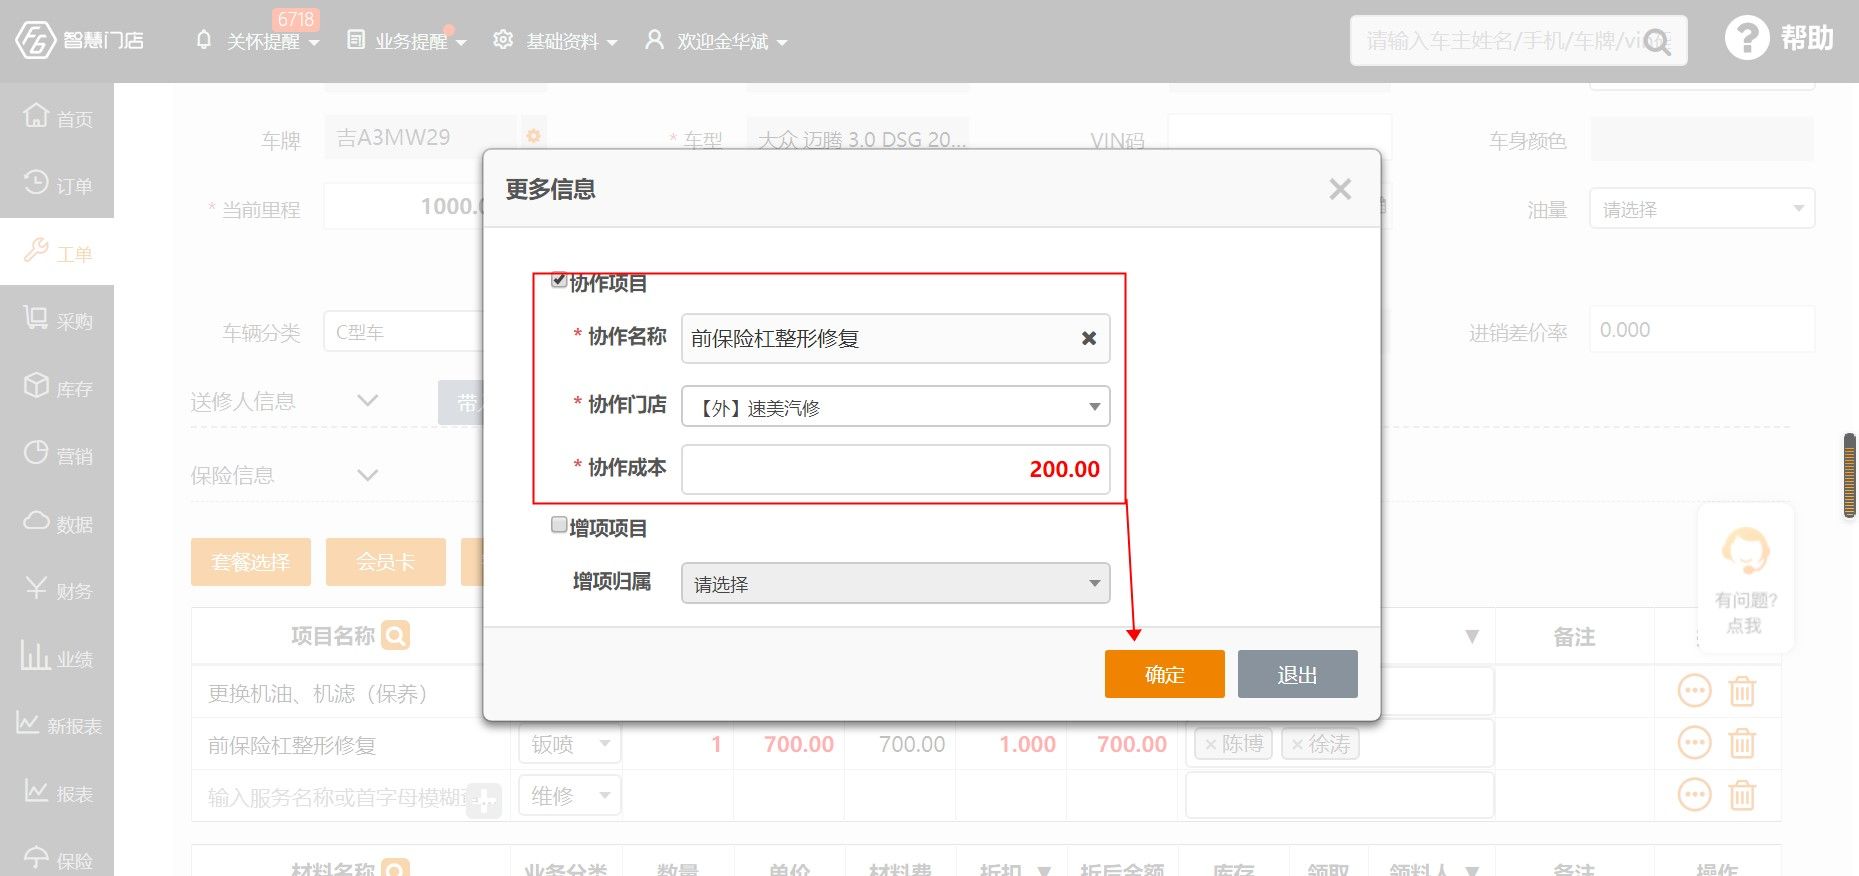Click the 进销差价率 input field
The image size is (1859, 876).
pos(1701,330)
